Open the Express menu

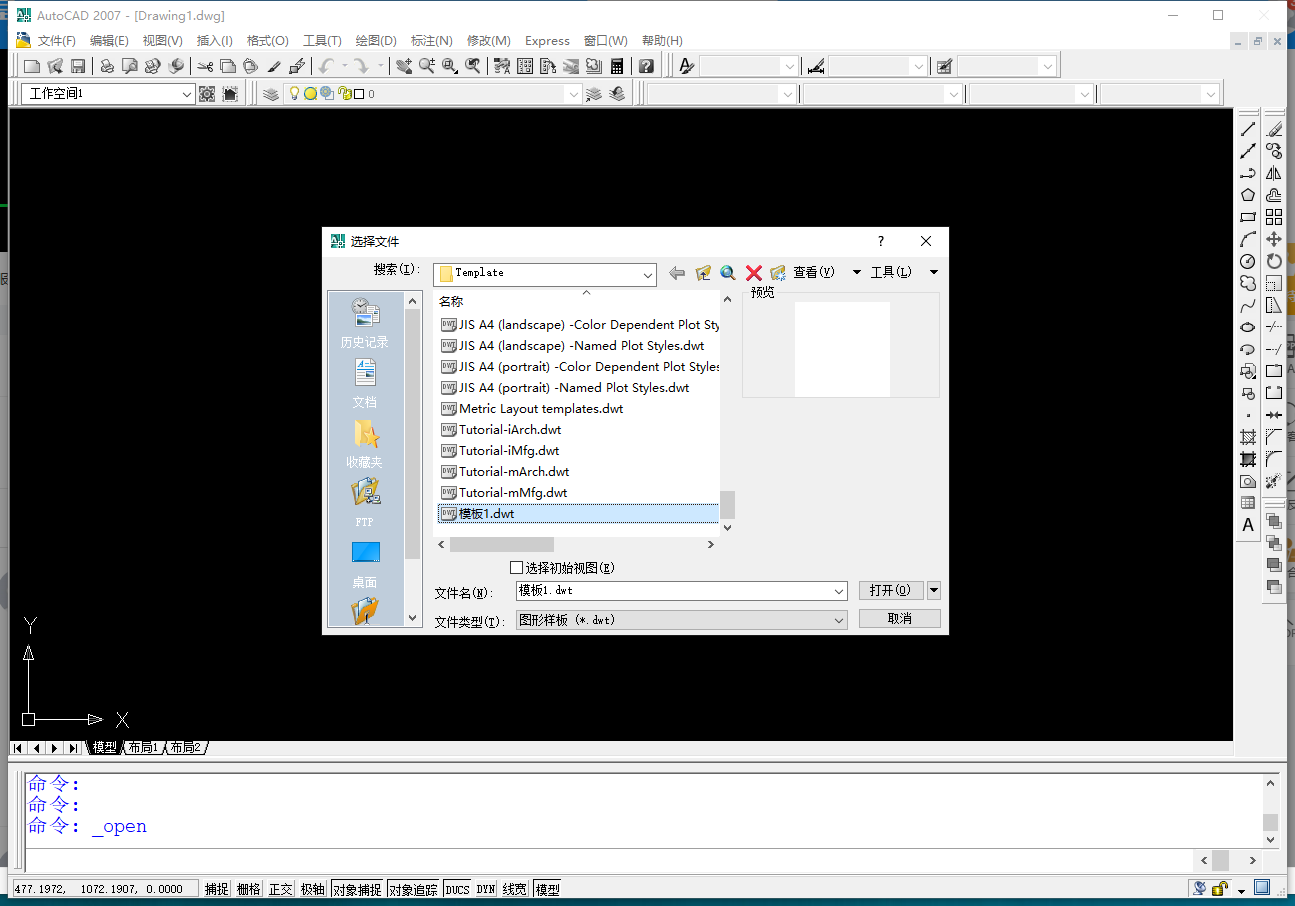coord(547,41)
